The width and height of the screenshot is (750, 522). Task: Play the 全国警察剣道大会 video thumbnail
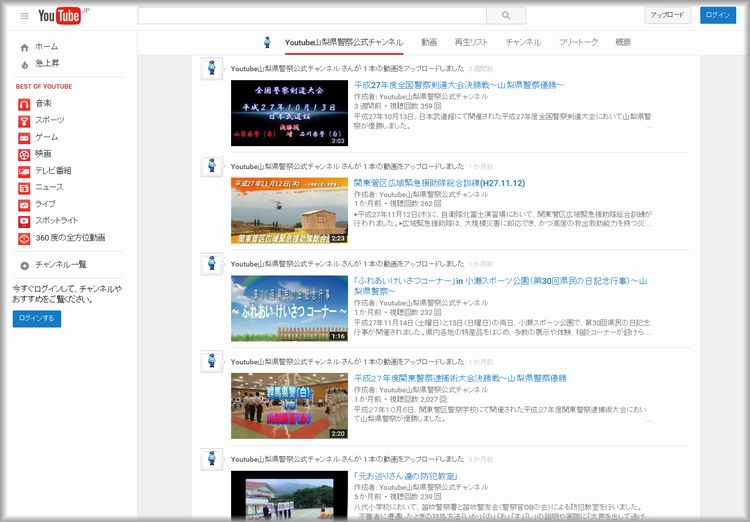289,113
